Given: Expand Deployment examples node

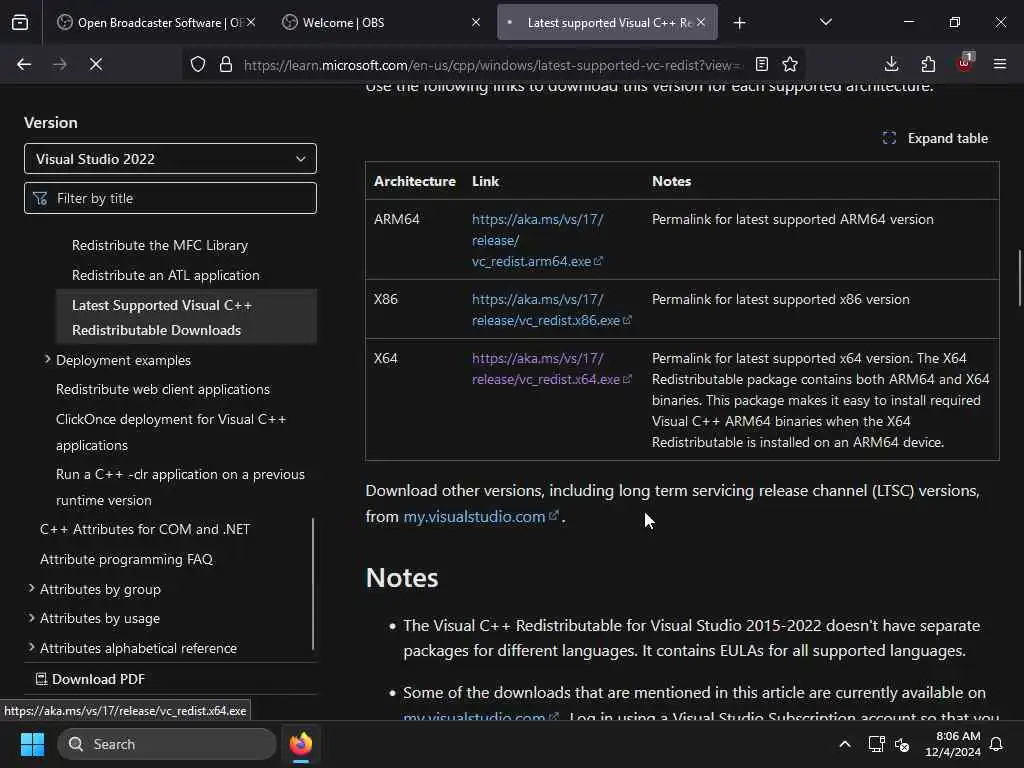Looking at the screenshot, I should tap(47, 359).
